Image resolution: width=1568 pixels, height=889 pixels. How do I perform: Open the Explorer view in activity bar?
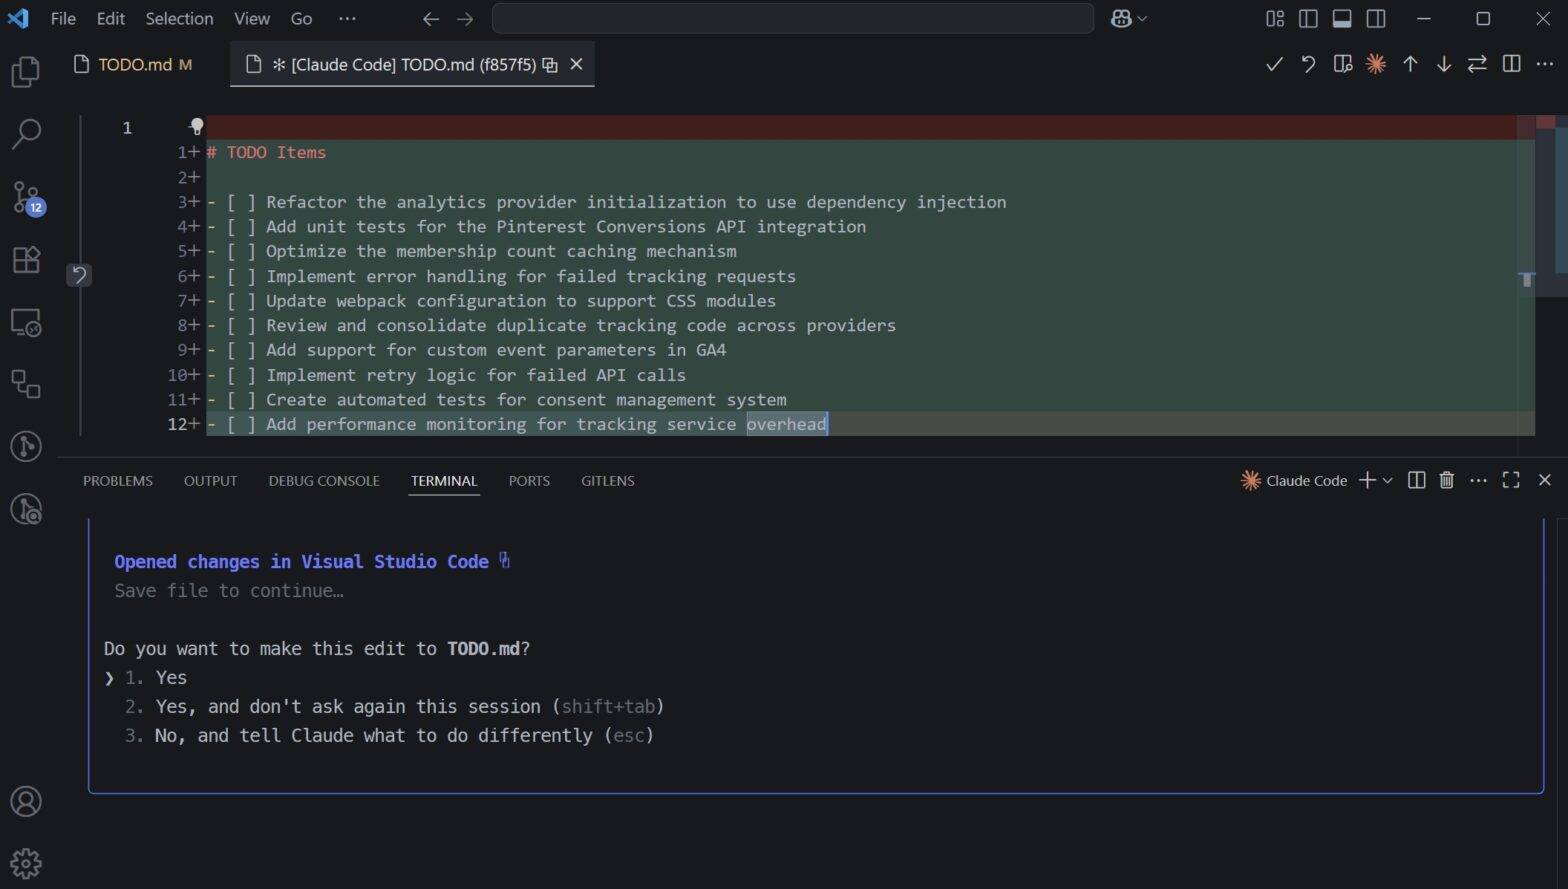[x=26, y=72]
